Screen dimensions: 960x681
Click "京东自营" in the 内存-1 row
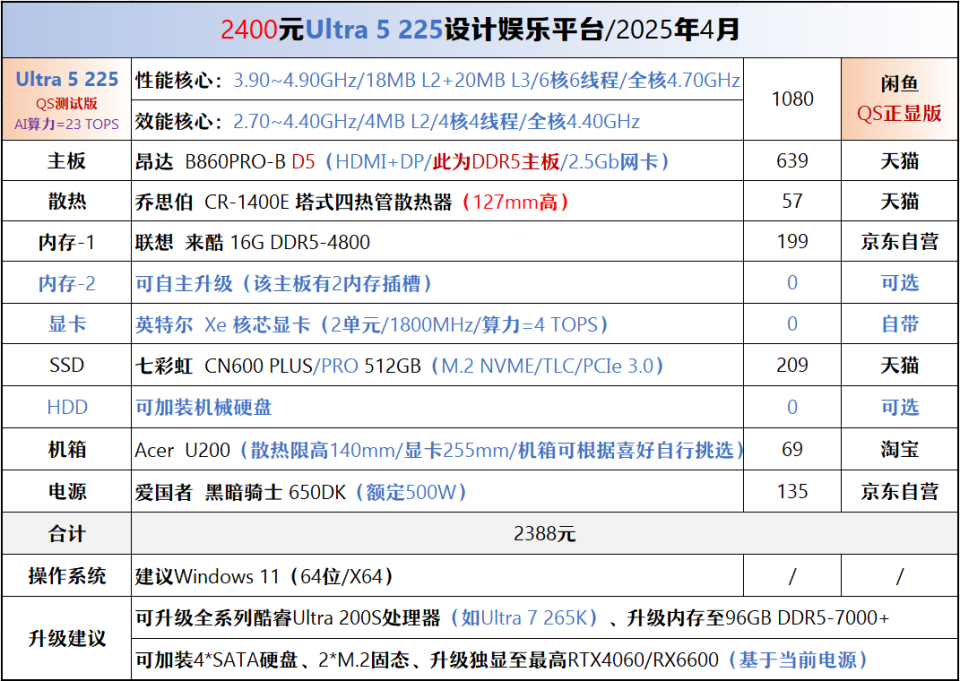[899, 242]
